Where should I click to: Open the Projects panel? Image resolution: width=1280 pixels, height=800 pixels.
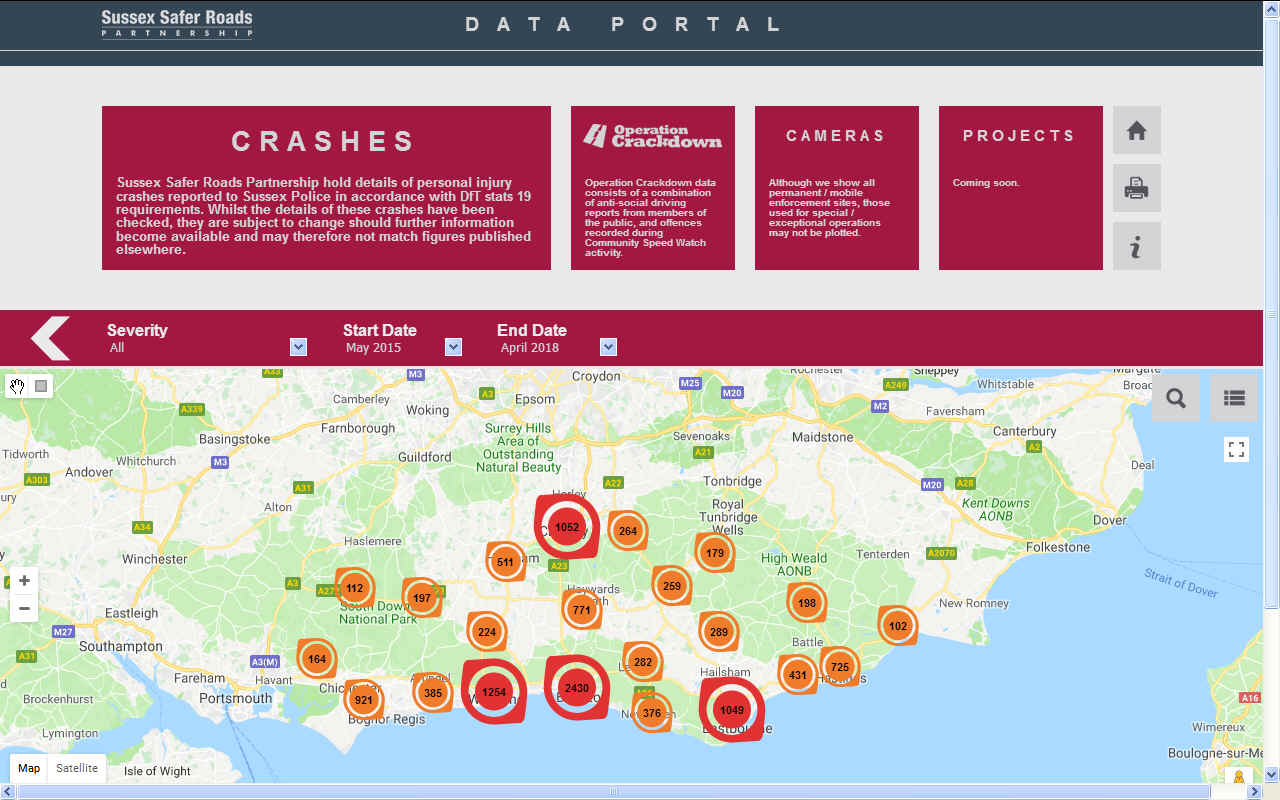point(1021,188)
